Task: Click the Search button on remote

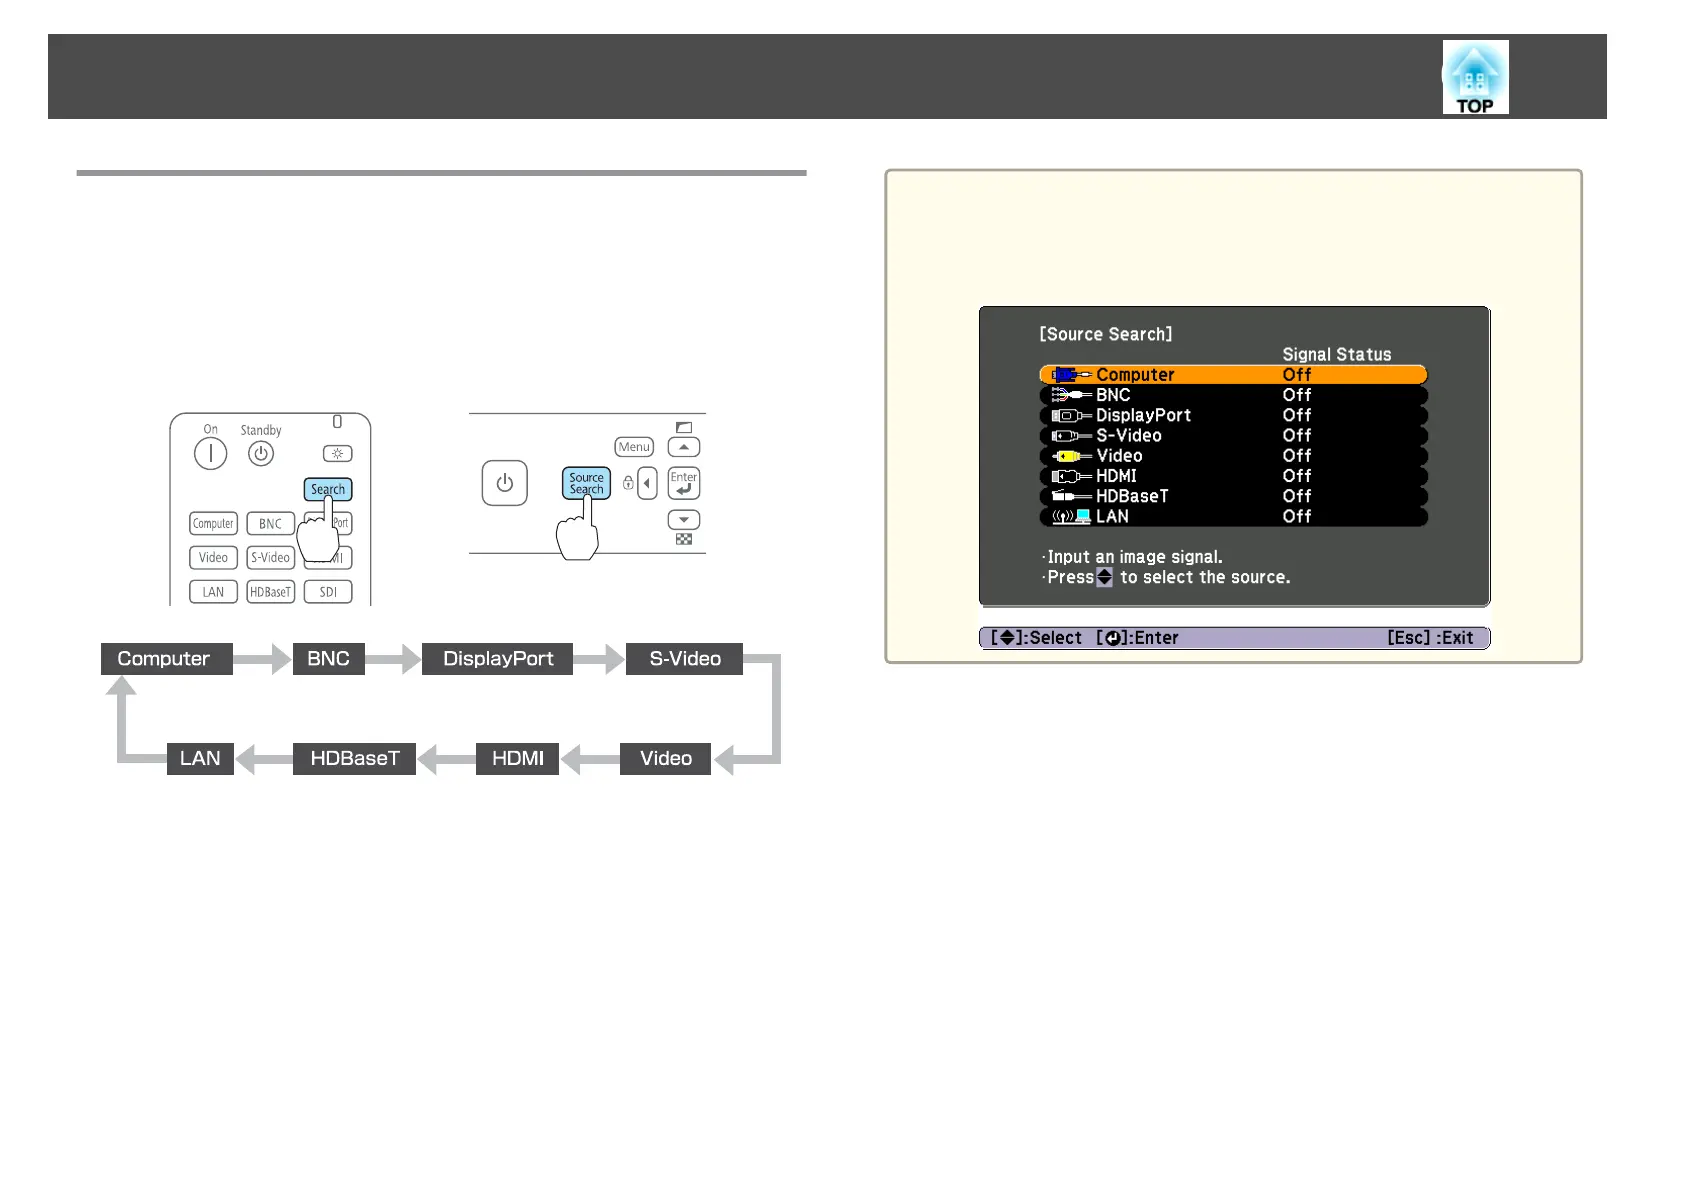Action: (328, 490)
